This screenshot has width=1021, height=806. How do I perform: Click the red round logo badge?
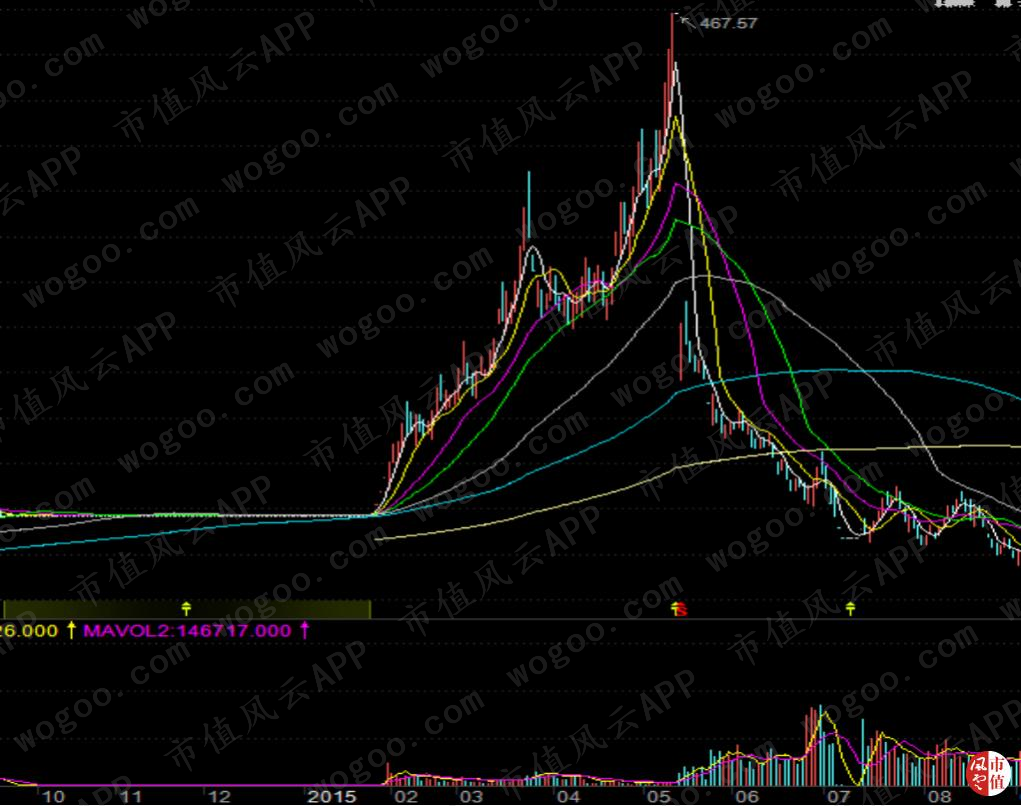(x=986, y=773)
